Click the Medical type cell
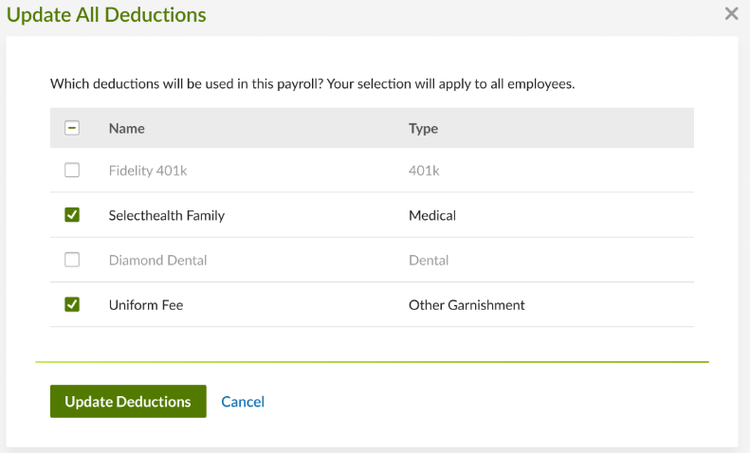Image resolution: width=750 pixels, height=453 pixels. click(432, 215)
